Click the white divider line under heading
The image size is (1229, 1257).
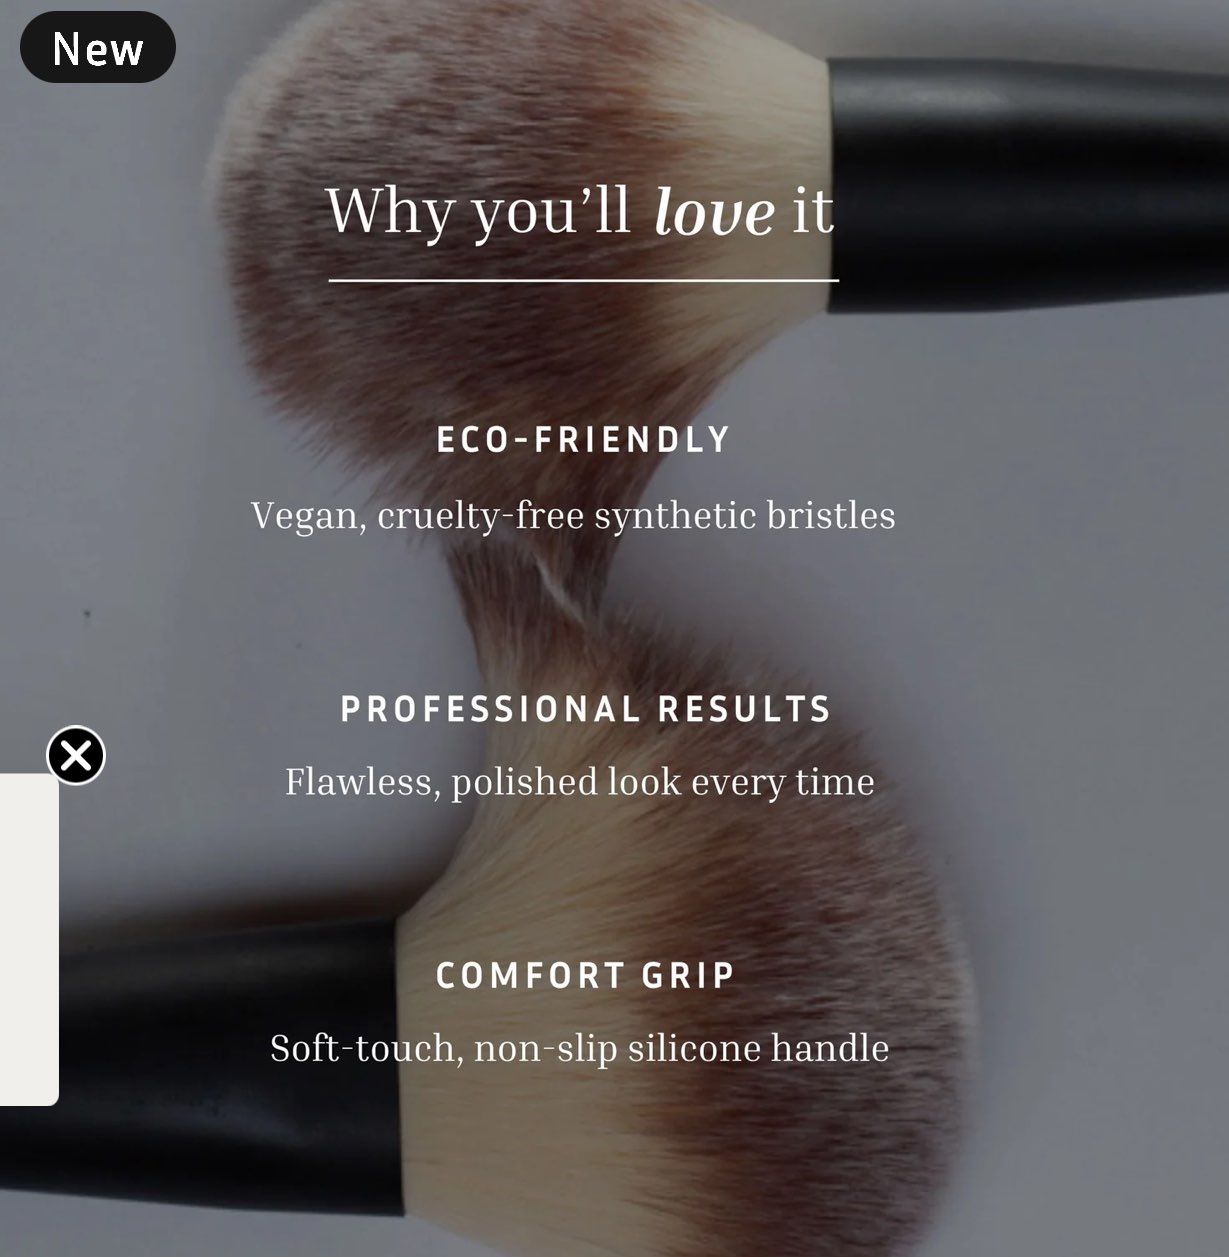tap(584, 281)
